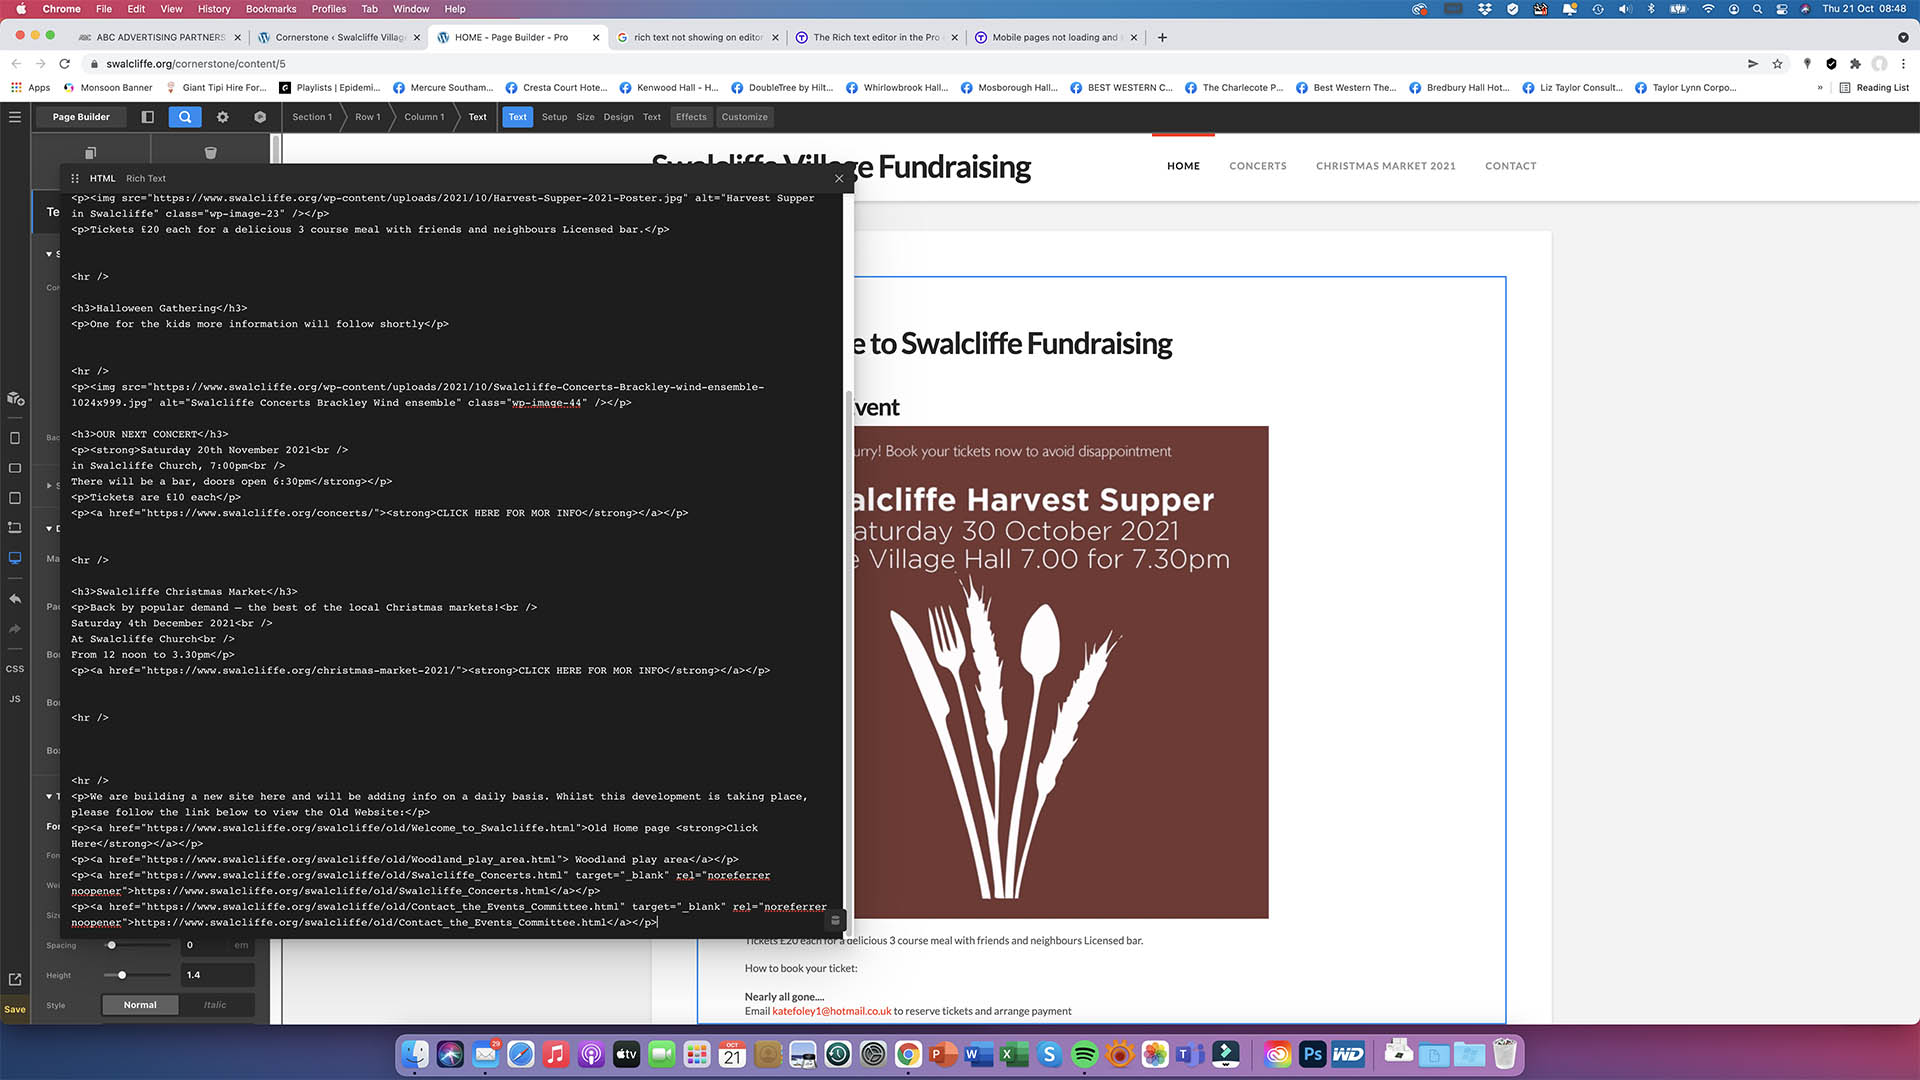Toggle the layout panel icon
This screenshot has height=1080, width=1920.
(148, 117)
